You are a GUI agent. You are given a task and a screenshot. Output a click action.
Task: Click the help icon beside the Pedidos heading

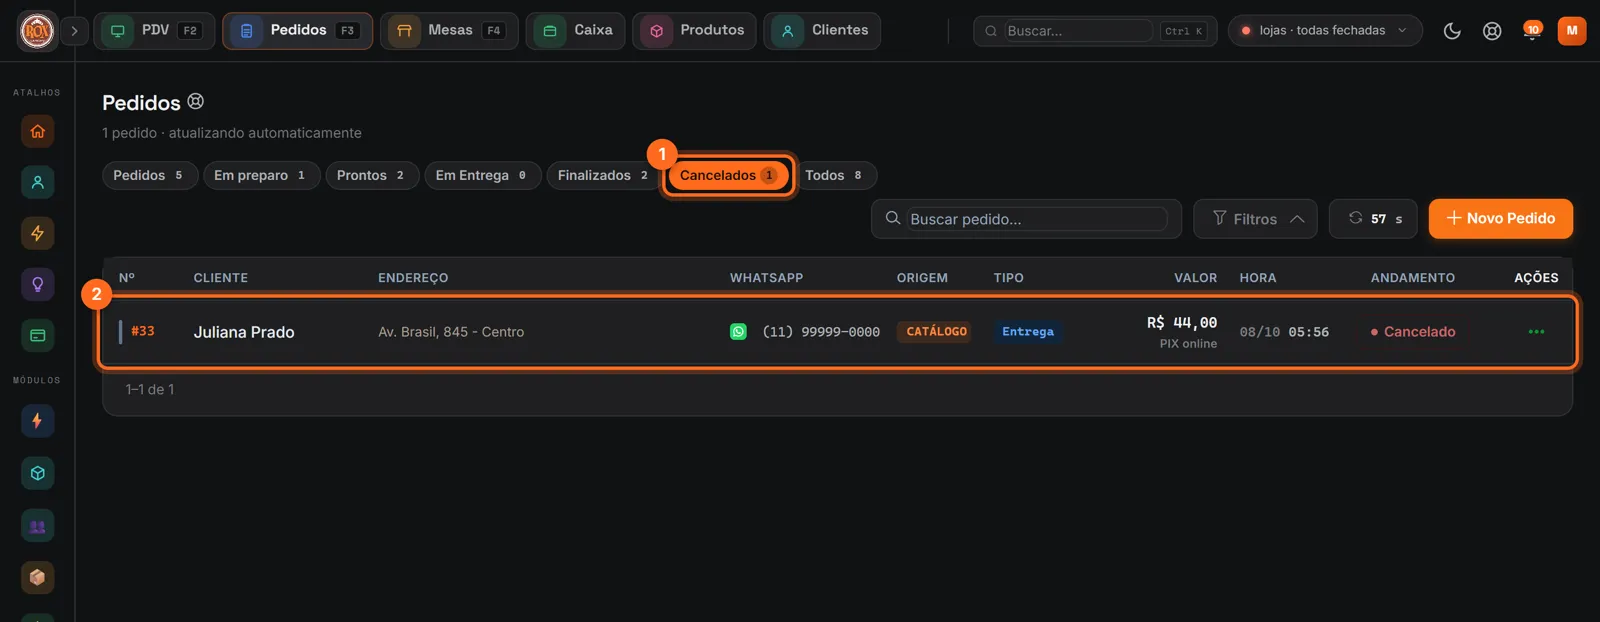coord(196,101)
